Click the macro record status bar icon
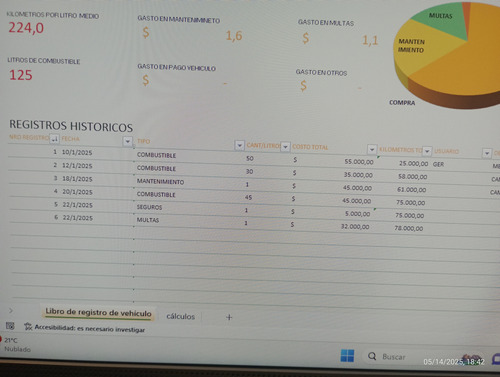Image resolution: width=500 pixels, height=377 pixels. [x=10, y=326]
